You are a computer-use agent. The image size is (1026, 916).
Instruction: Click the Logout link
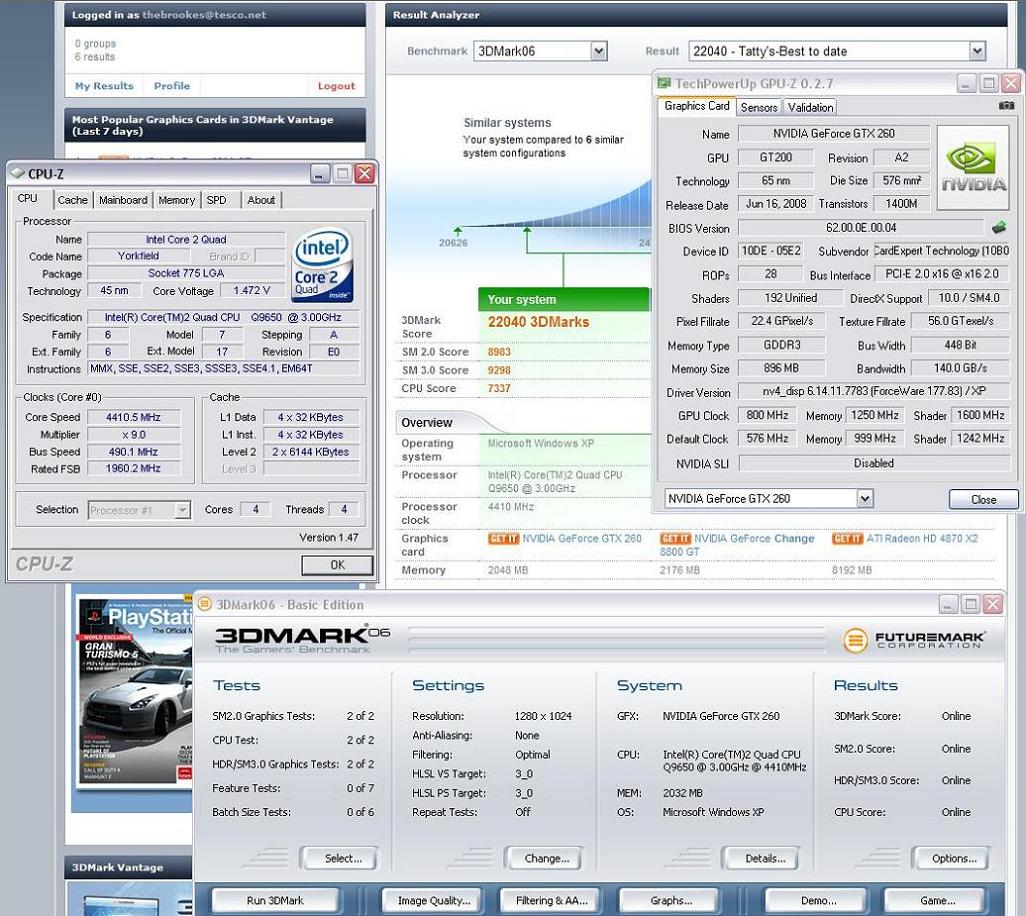[x=336, y=86]
